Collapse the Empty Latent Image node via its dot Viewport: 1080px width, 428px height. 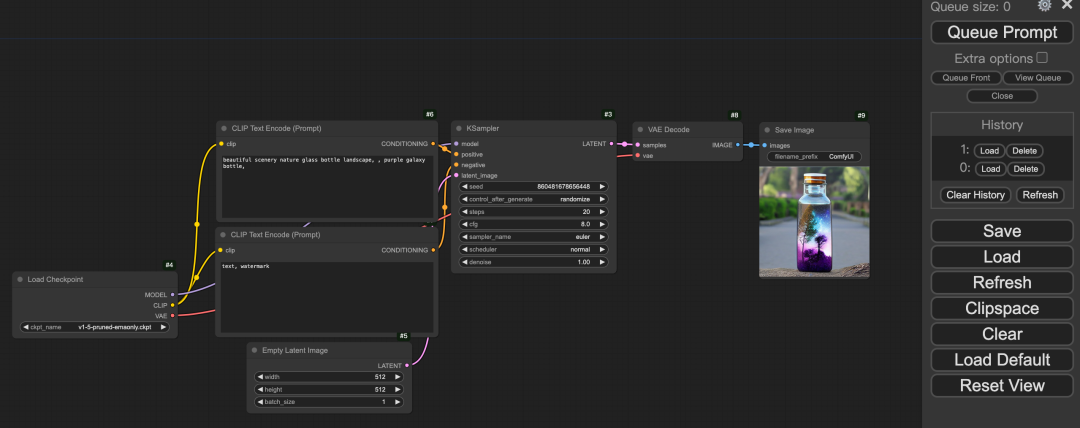click(x=254, y=350)
